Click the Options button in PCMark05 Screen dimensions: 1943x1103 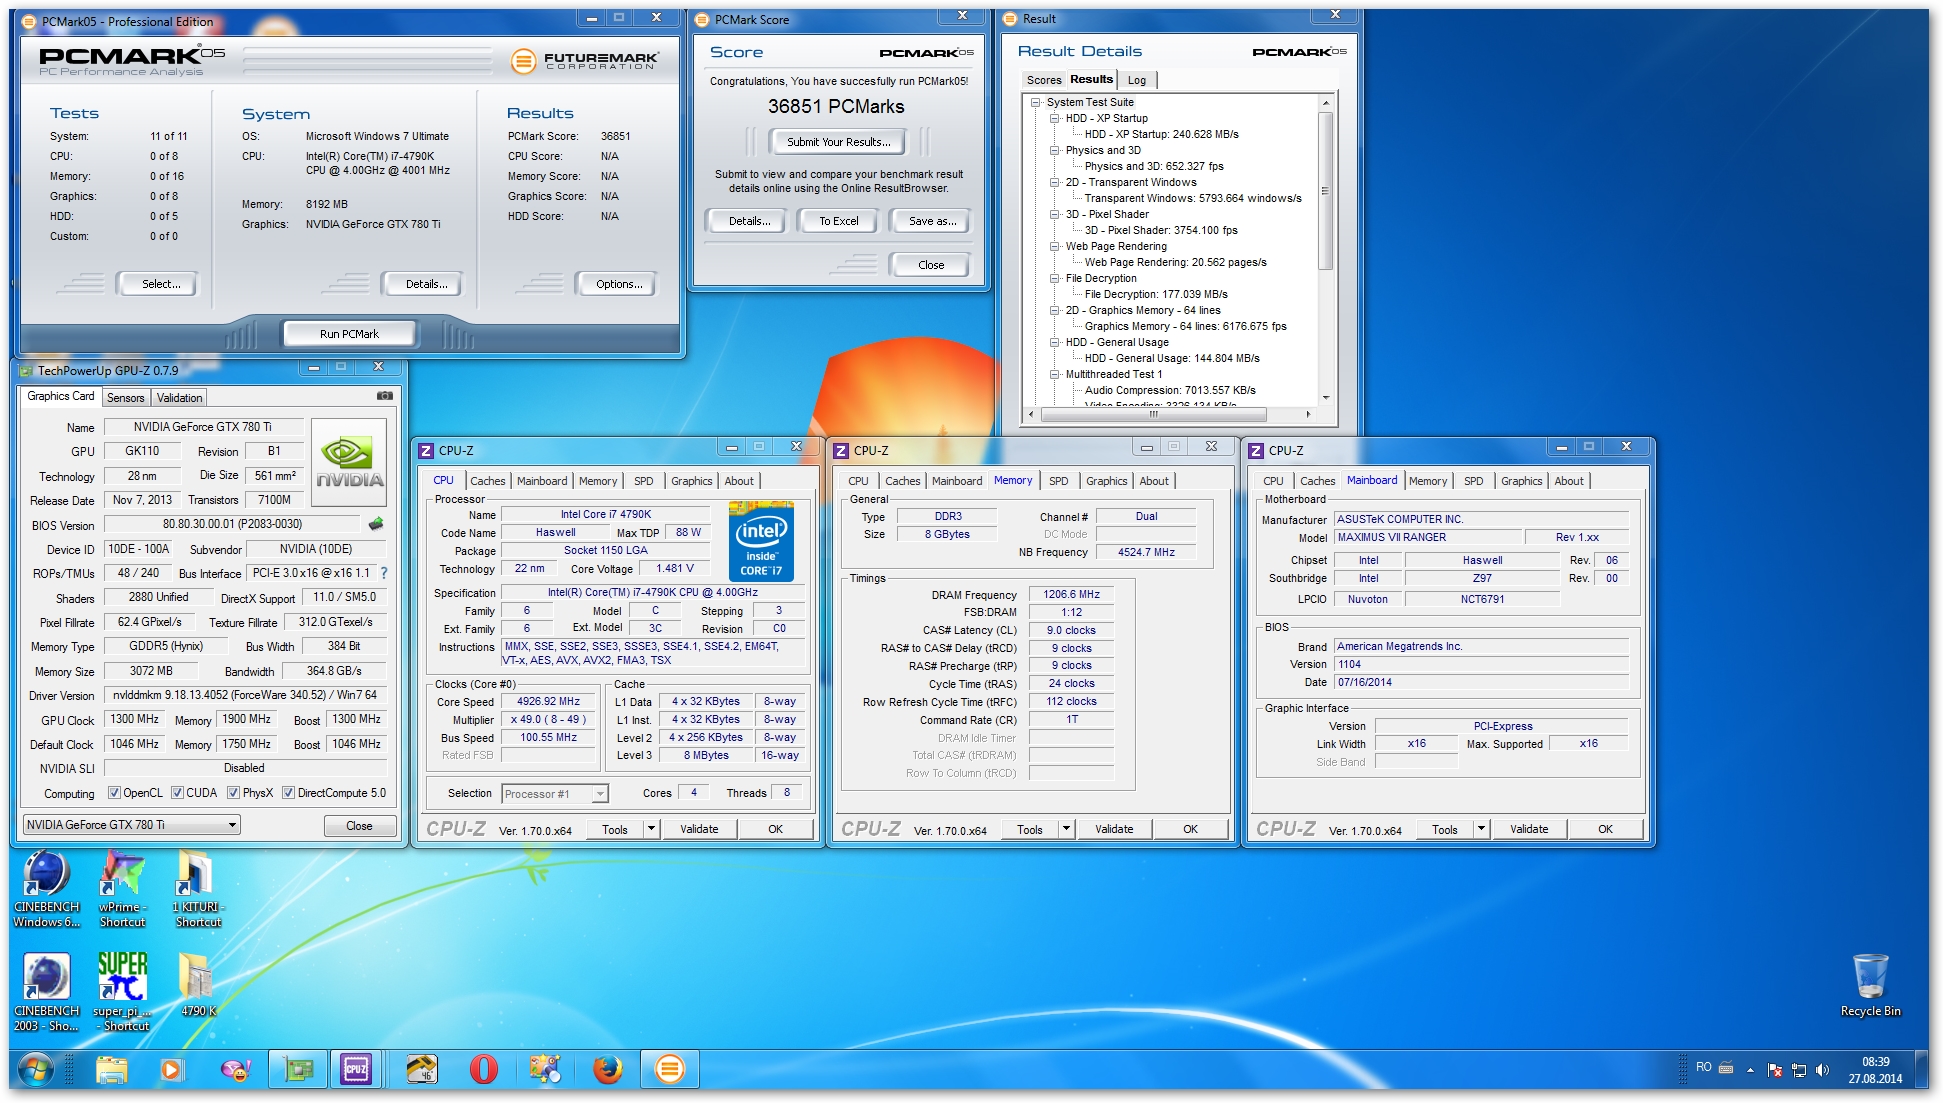pos(619,284)
